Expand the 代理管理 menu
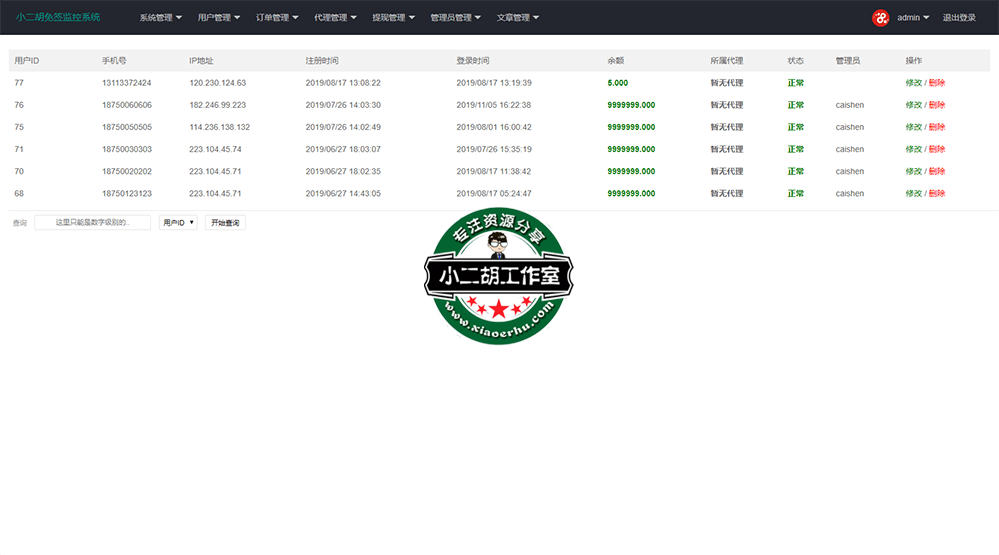Viewport: 999px width, 555px height. pos(335,18)
